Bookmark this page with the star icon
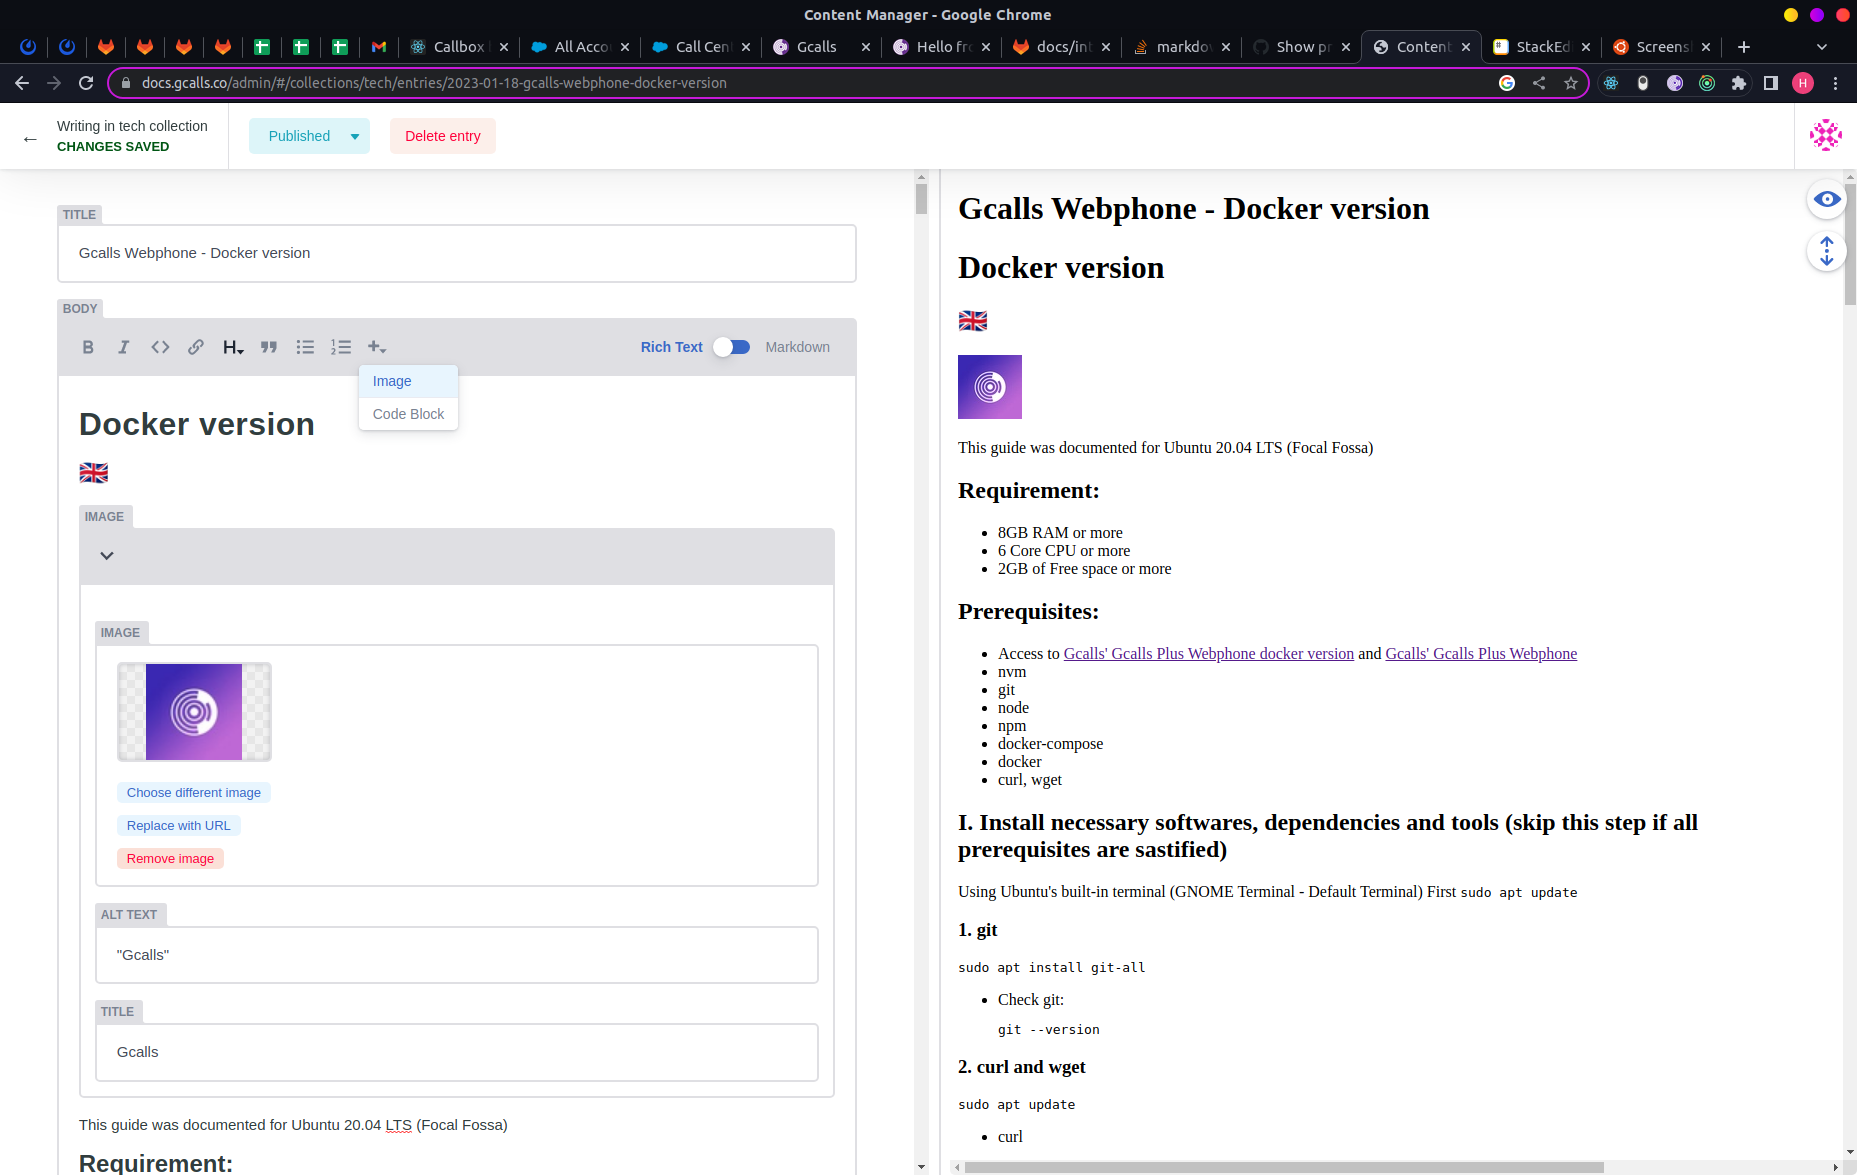This screenshot has width=1857, height=1175. 1571,83
